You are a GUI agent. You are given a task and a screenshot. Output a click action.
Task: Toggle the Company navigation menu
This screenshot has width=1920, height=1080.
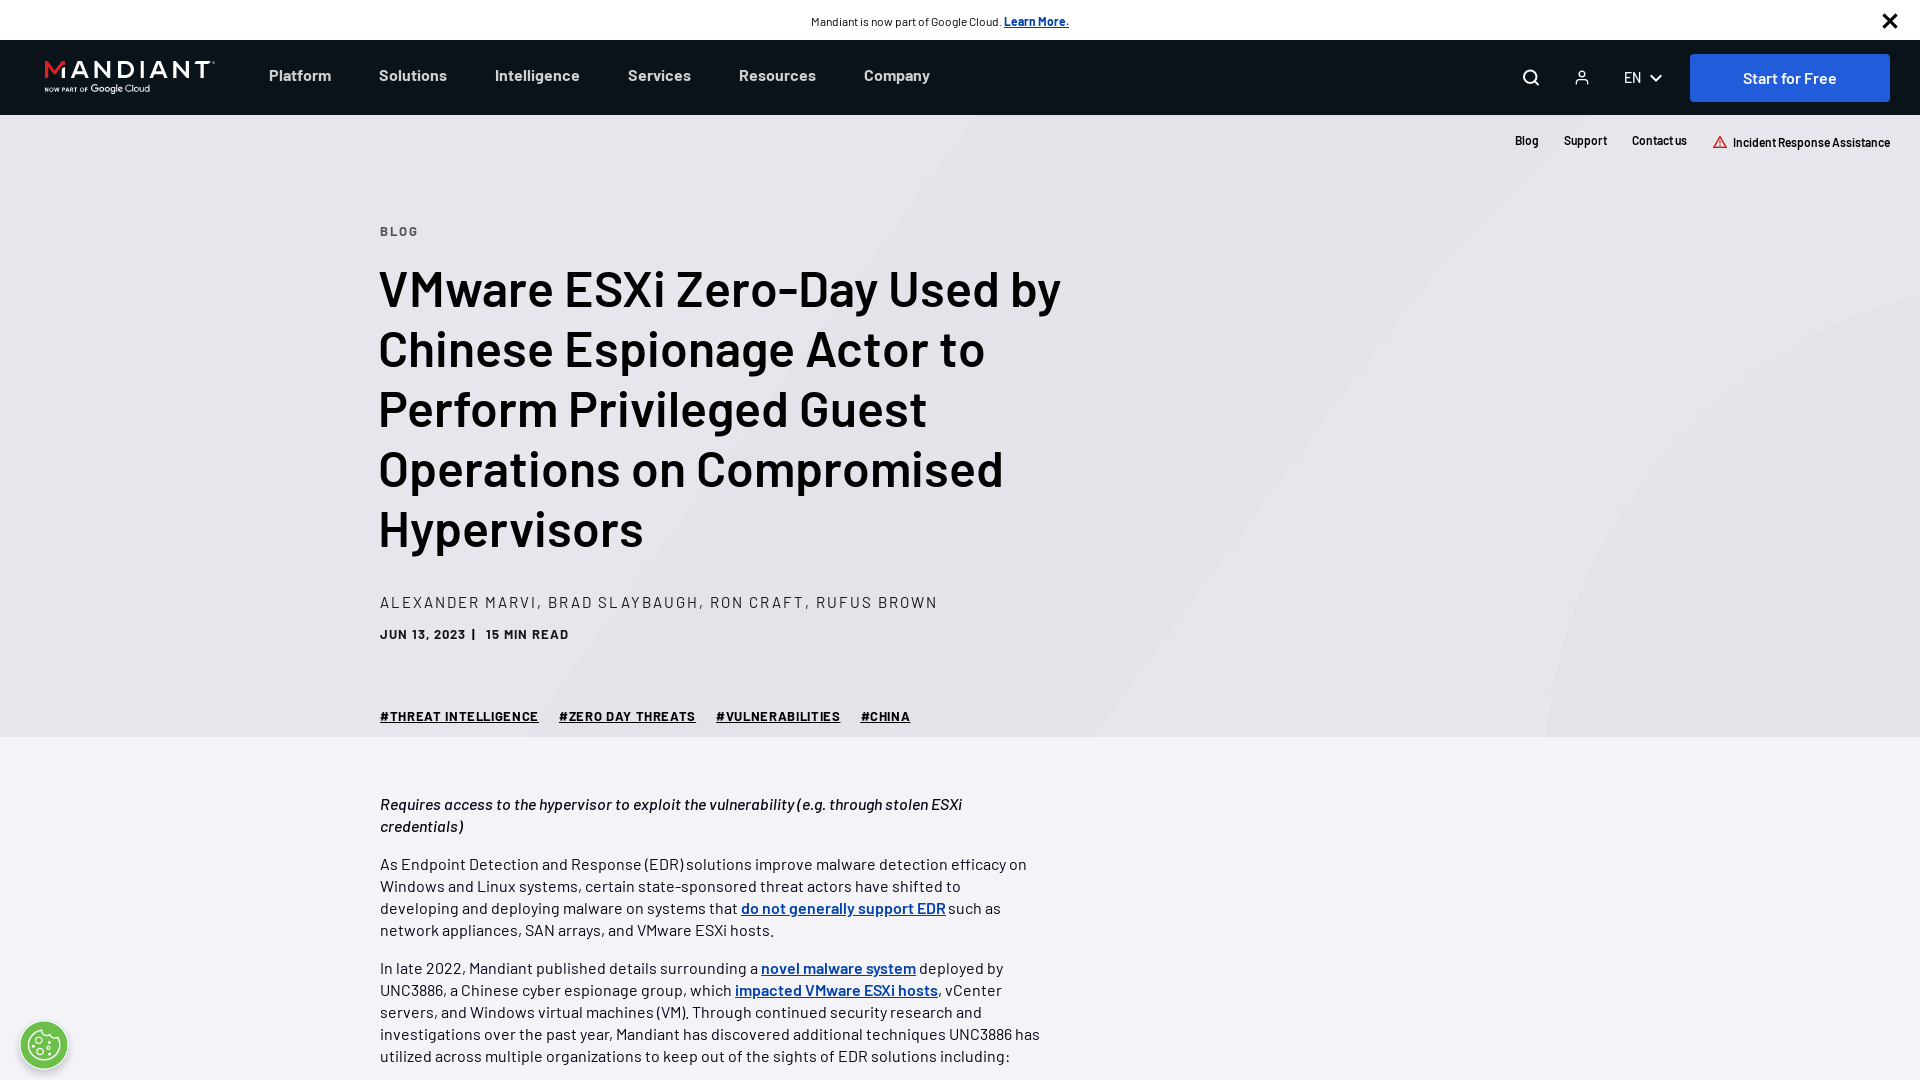pos(897,75)
